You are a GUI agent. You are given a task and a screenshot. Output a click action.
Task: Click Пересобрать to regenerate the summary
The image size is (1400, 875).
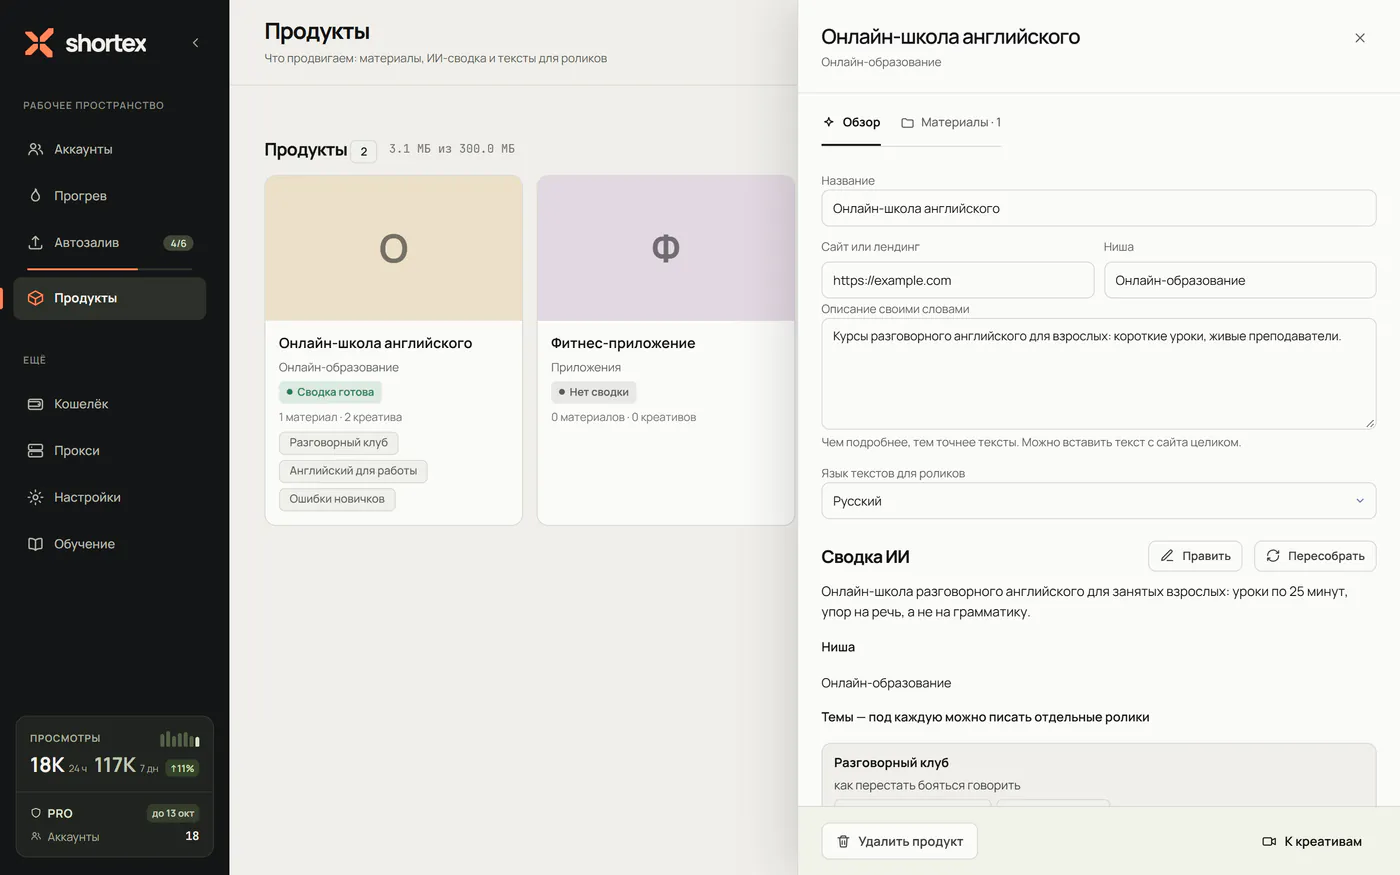[x=1315, y=556]
